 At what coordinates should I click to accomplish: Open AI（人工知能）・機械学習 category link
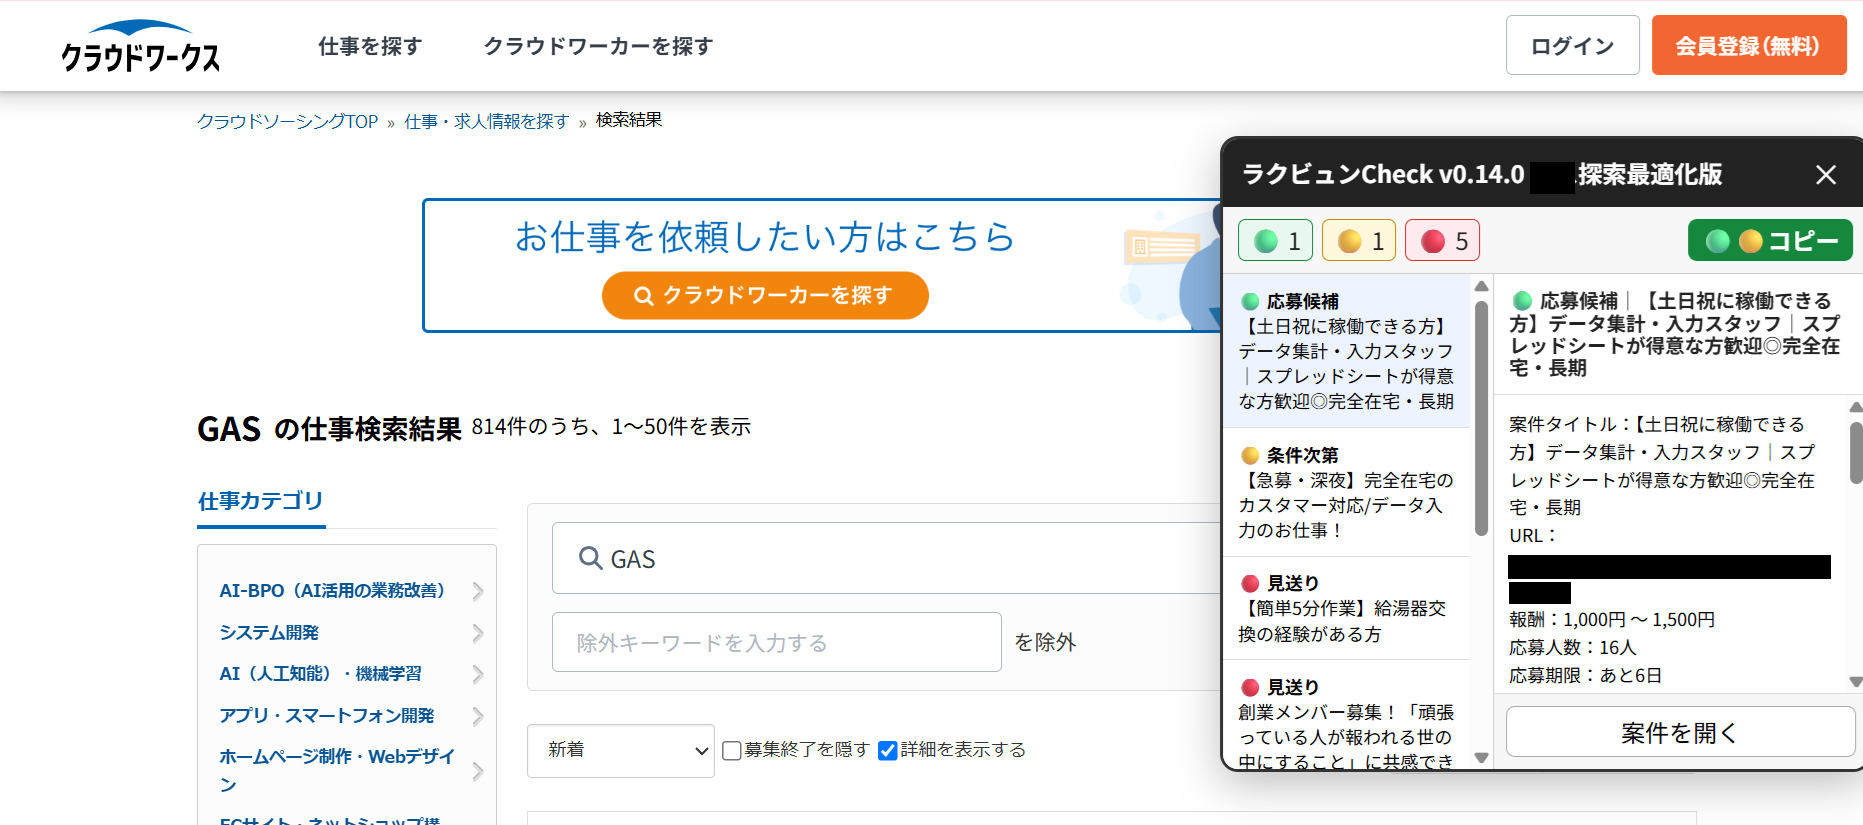pyautogui.click(x=320, y=674)
